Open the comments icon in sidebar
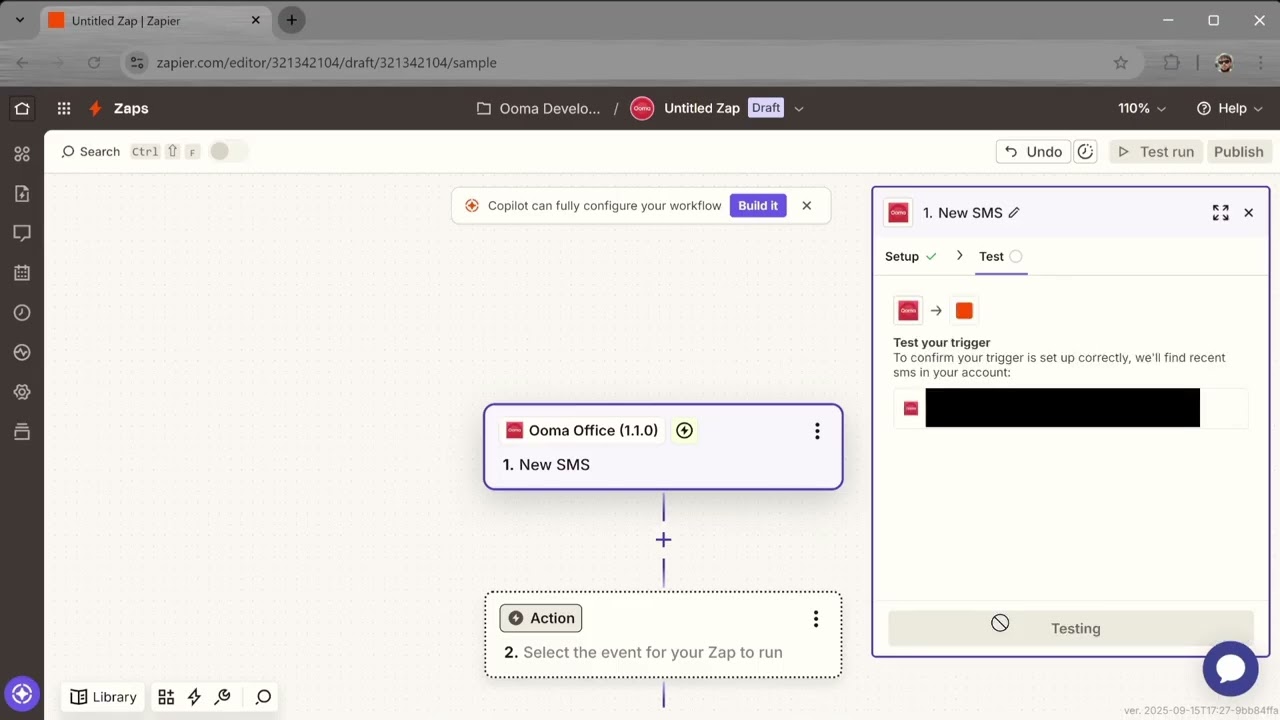 click(x=22, y=233)
